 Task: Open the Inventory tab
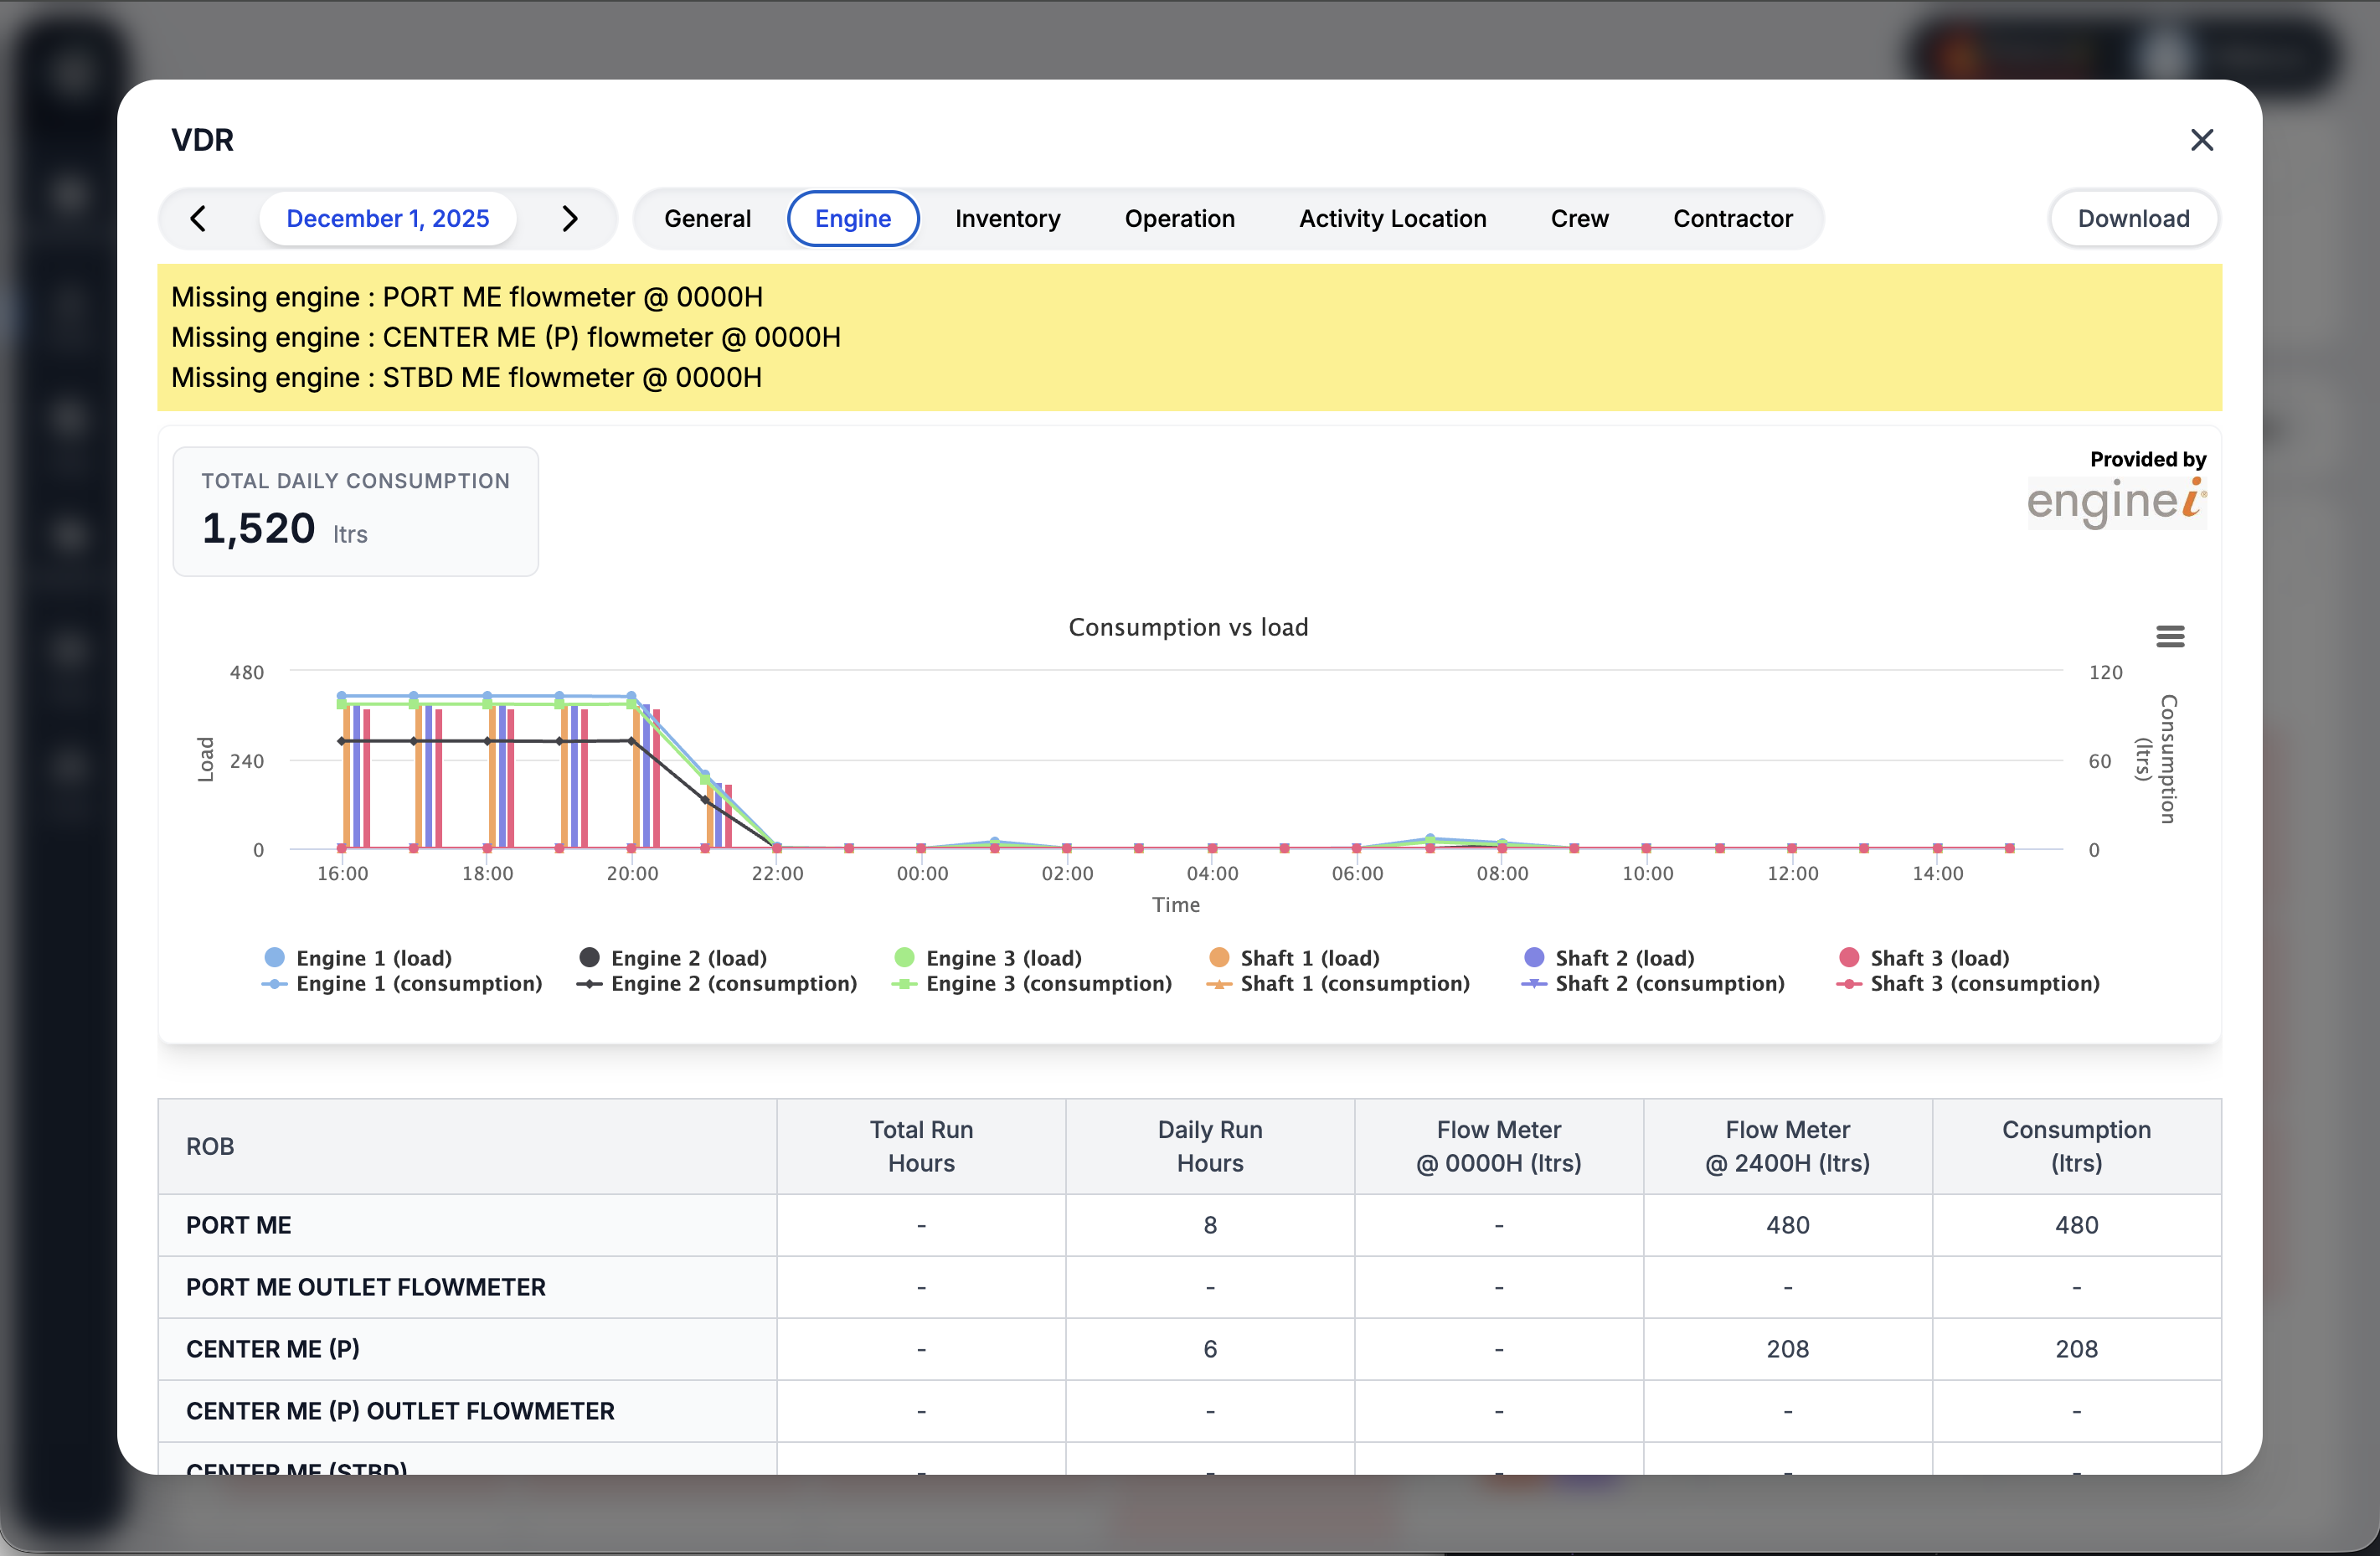click(x=1007, y=218)
